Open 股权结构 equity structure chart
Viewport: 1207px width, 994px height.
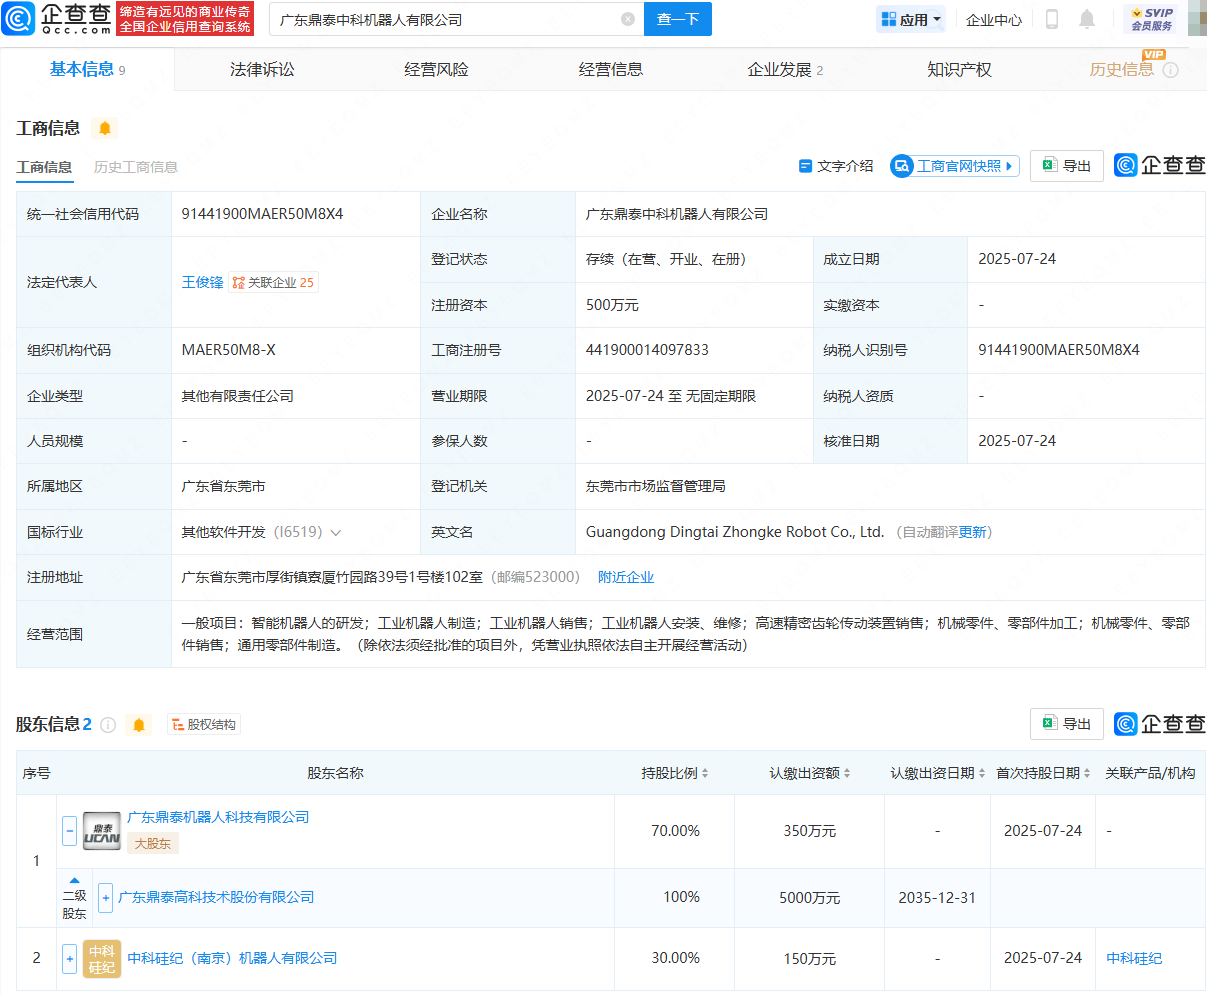204,725
